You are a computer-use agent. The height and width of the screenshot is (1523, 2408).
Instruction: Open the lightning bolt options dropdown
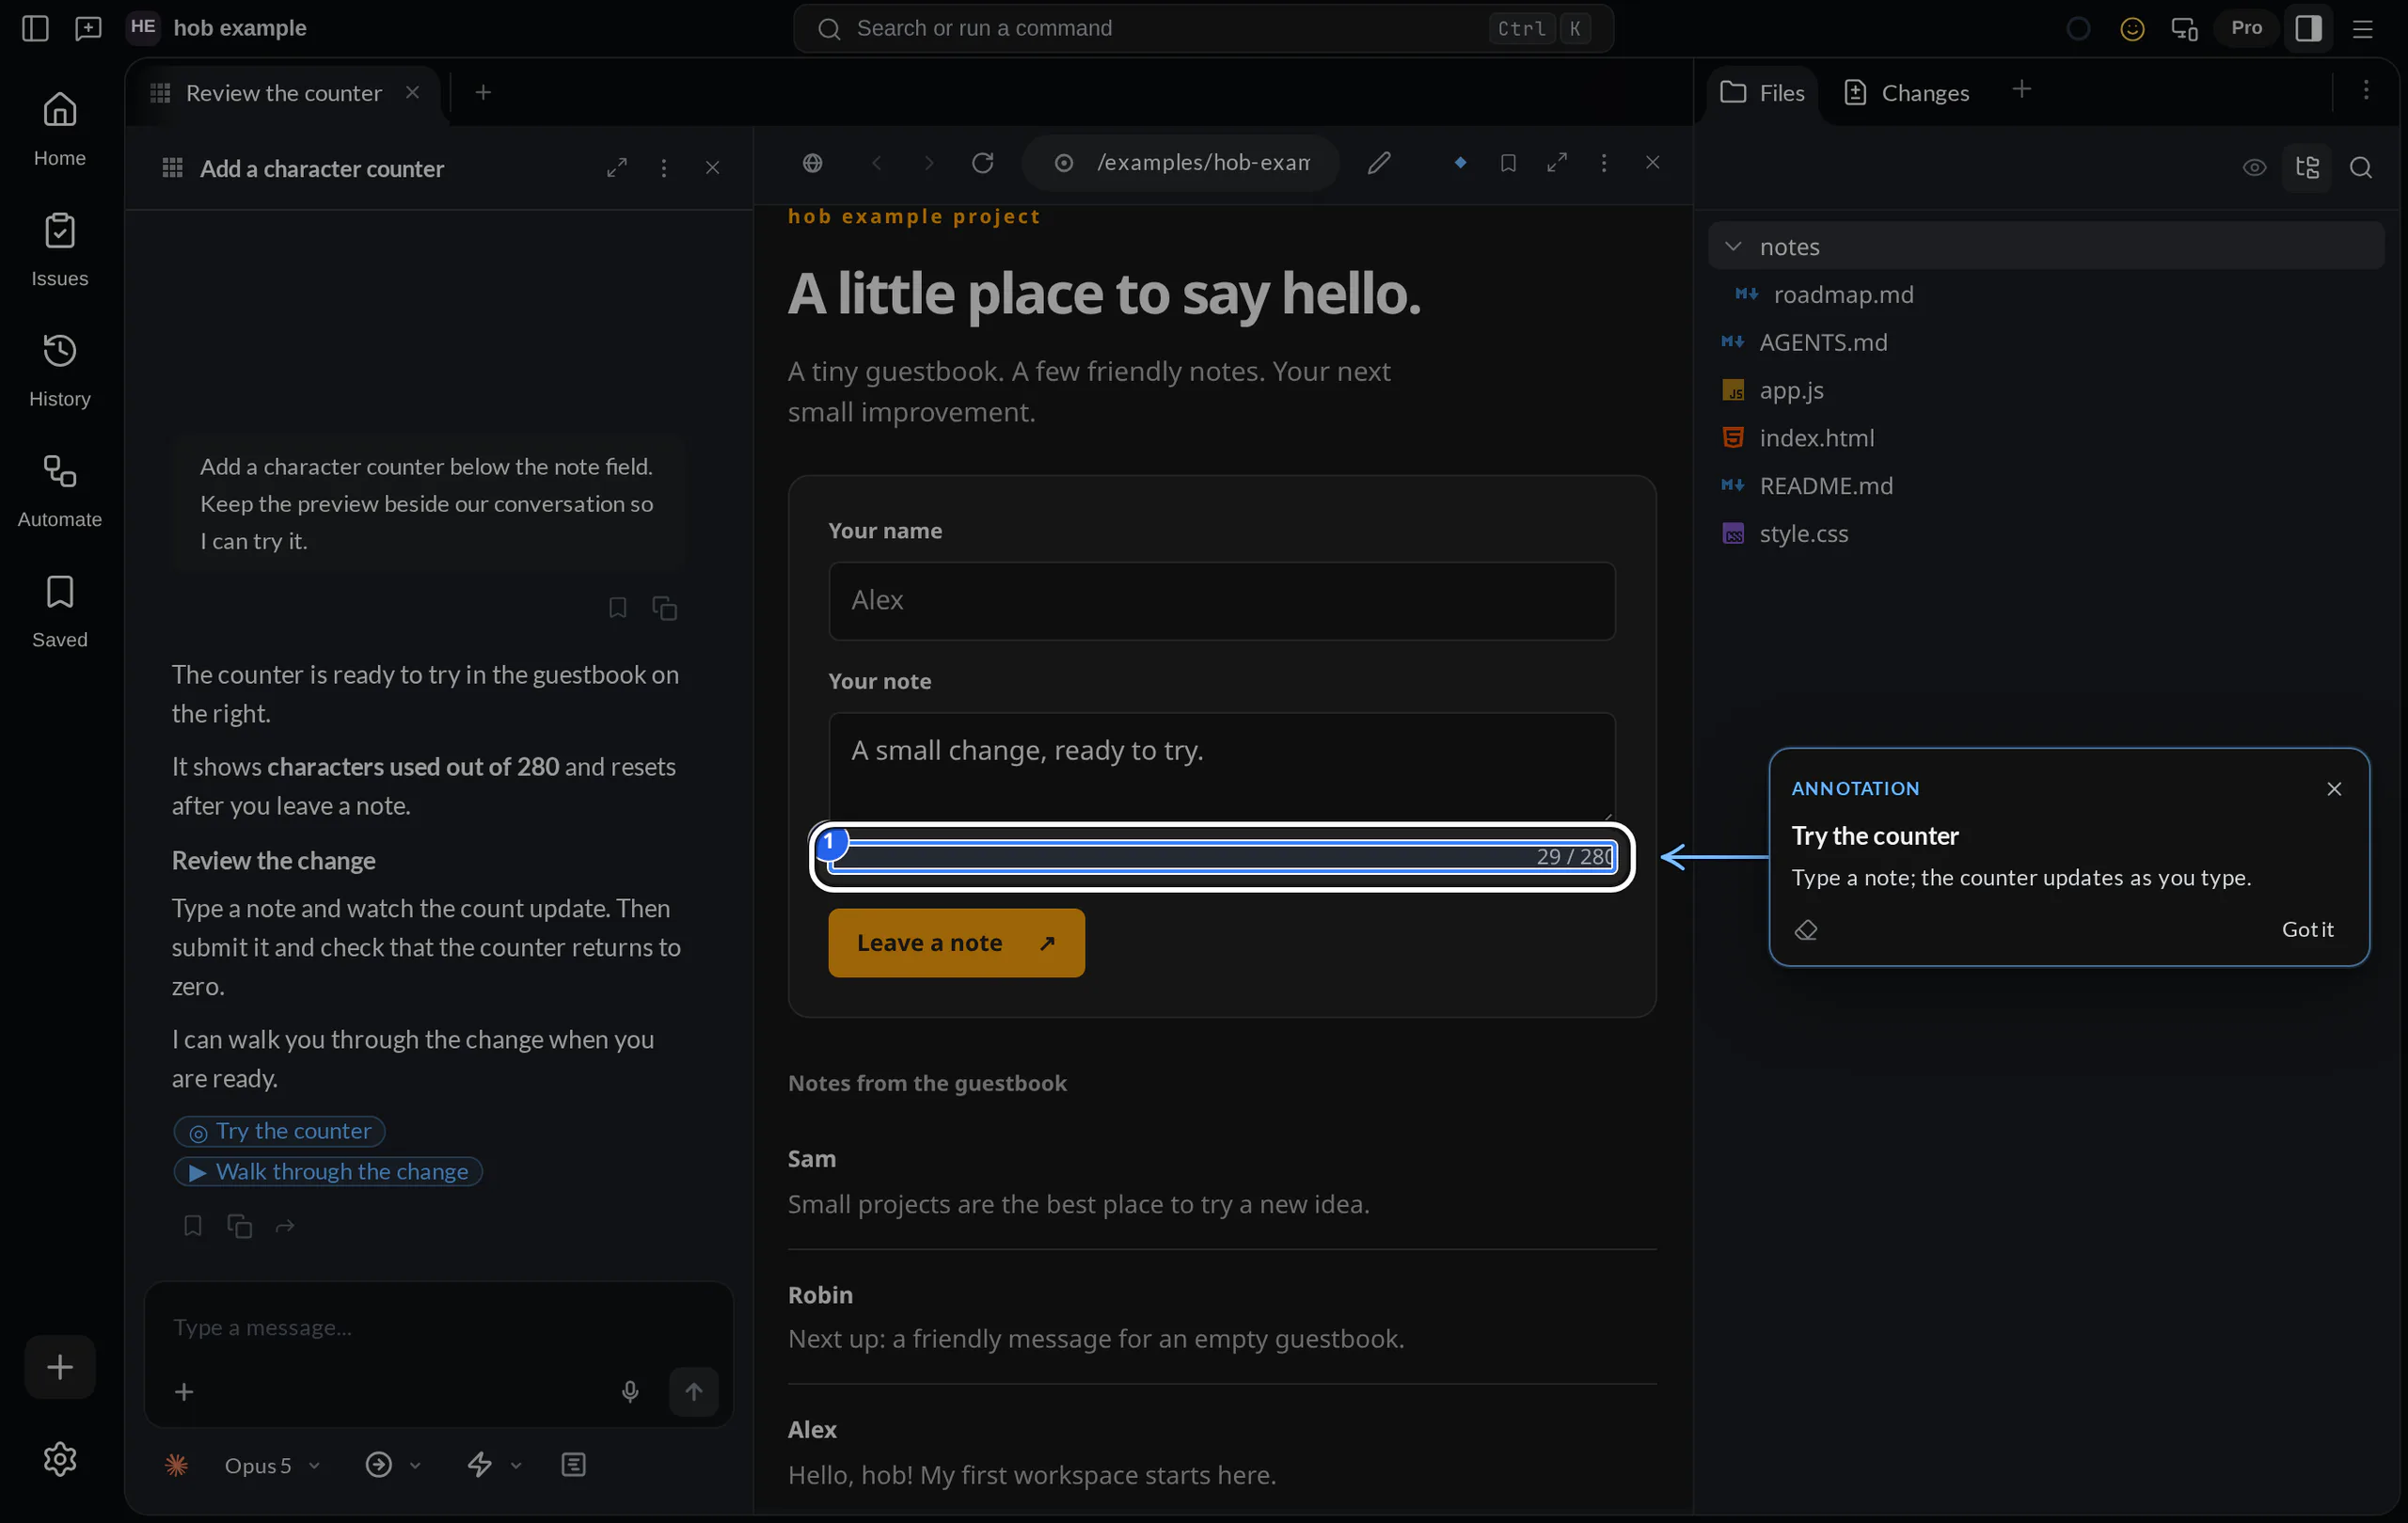click(494, 1464)
